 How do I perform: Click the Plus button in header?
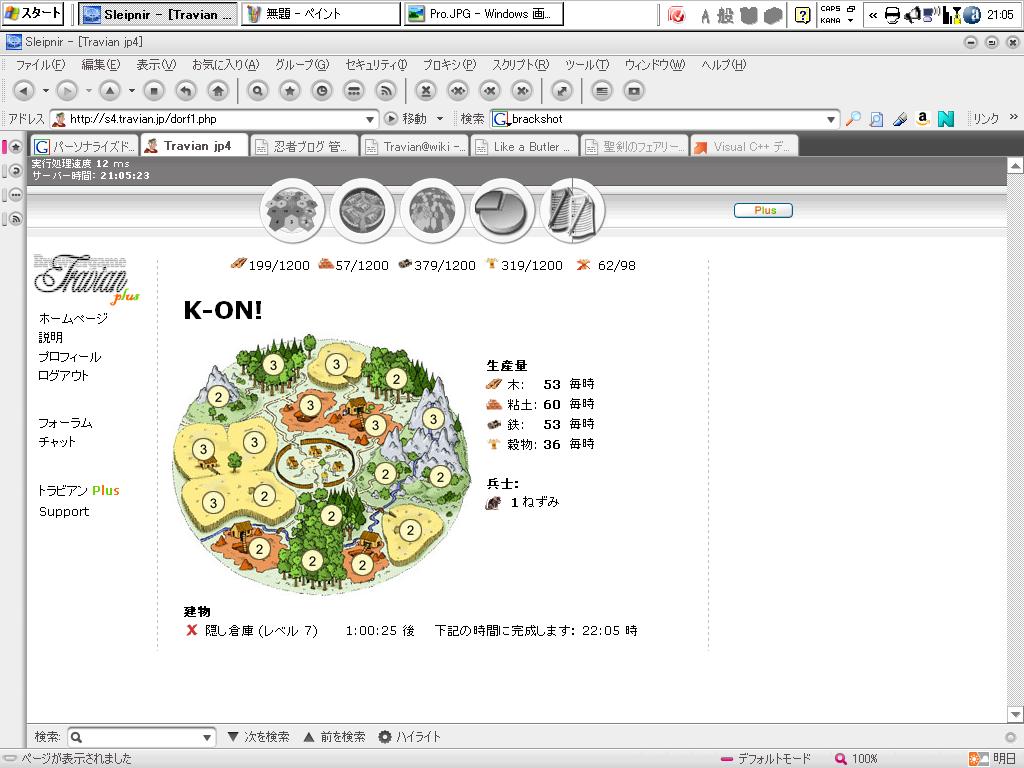click(763, 210)
